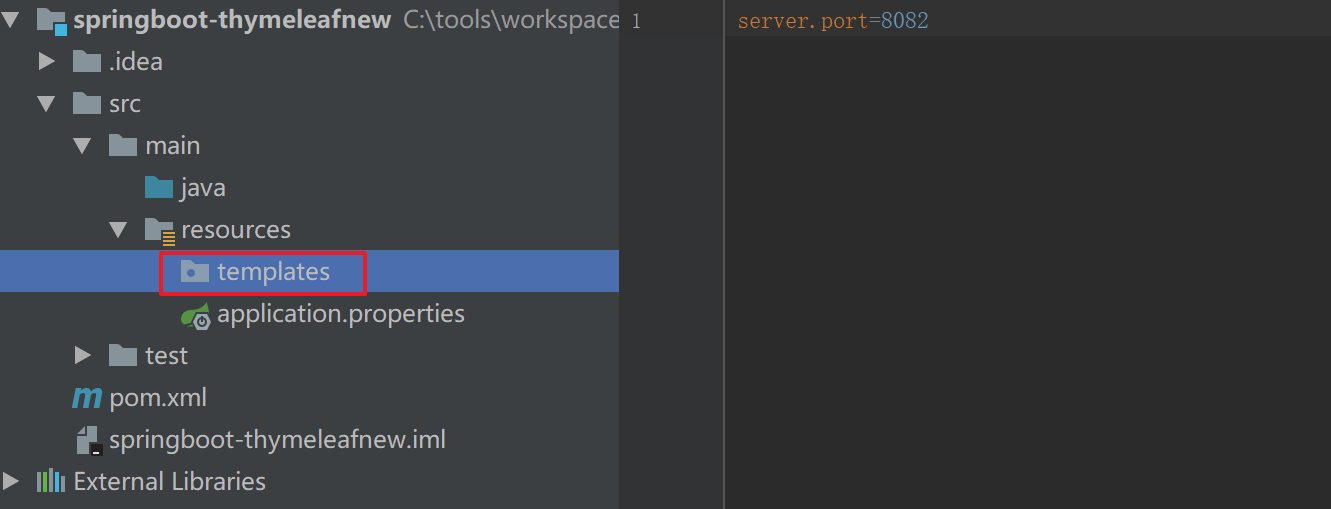1331x509 pixels.
Task: Select the resources folder name
Action: 236,230
